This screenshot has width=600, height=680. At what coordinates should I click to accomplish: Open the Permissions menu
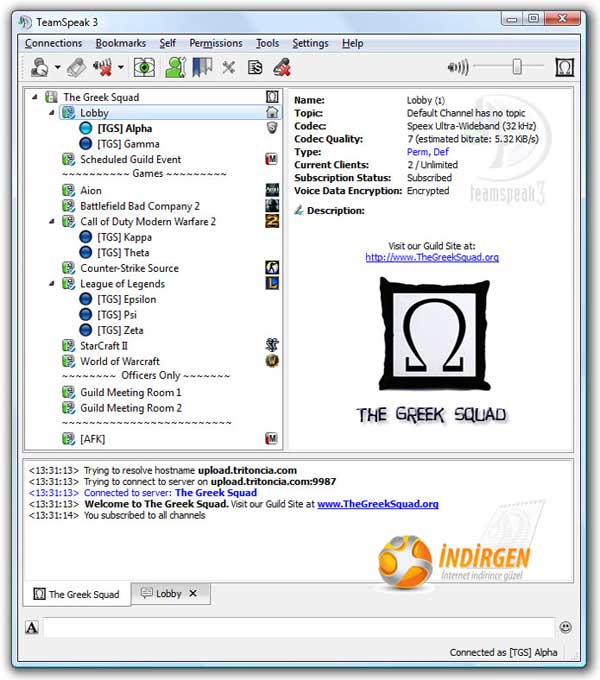pos(216,43)
